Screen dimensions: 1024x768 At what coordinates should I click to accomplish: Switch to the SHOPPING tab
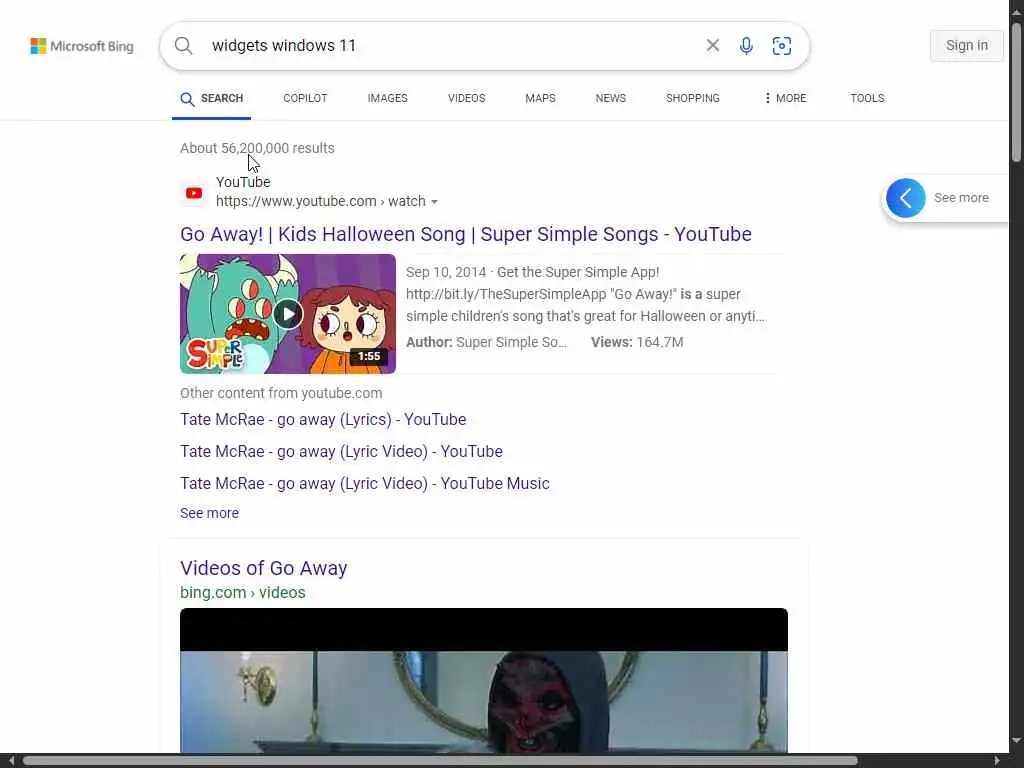pyautogui.click(x=693, y=99)
